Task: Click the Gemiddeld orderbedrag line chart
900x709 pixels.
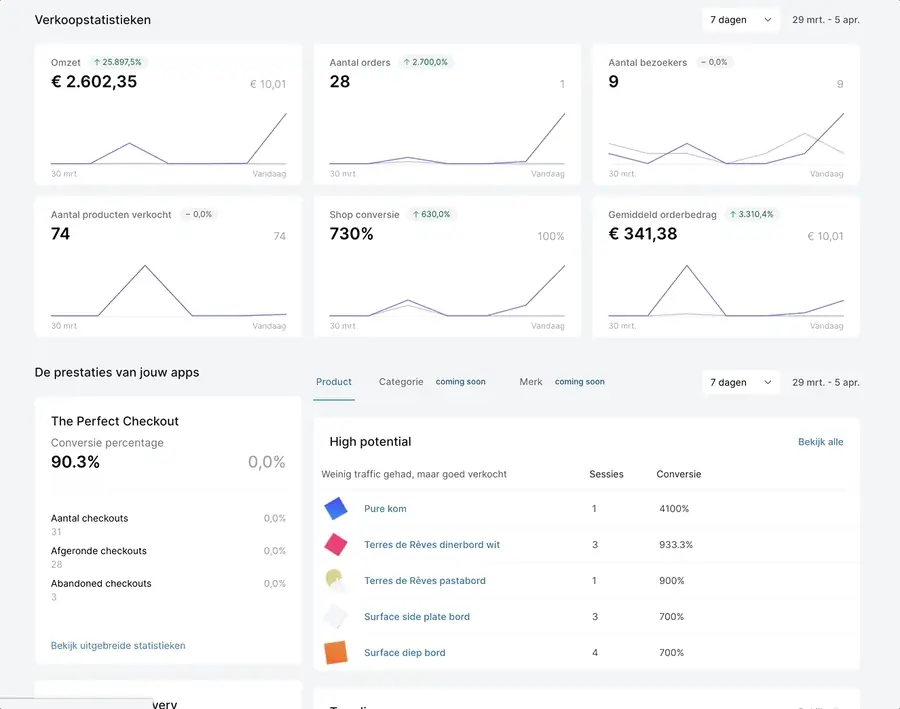Action: pos(726,290)
